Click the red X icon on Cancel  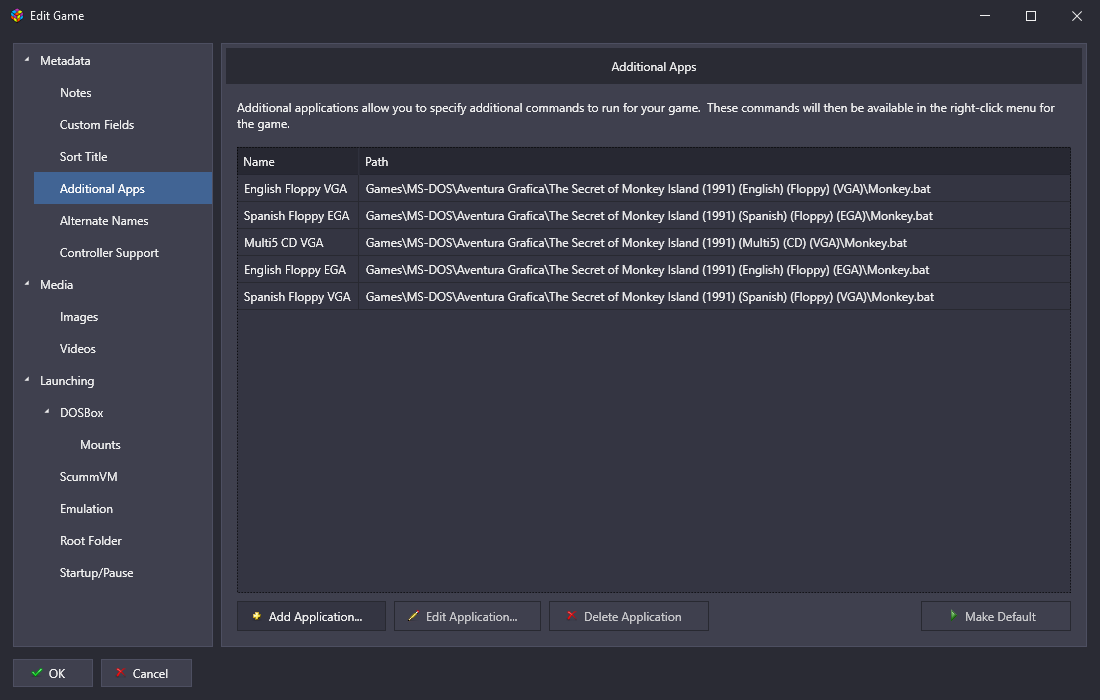pyautogui.click(x=120, y=673)
